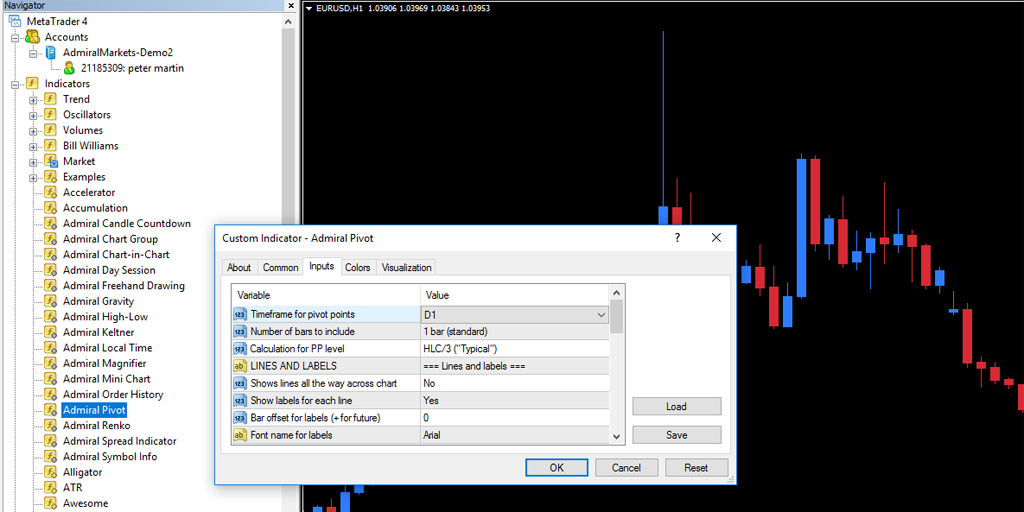Image resolution: width=1024 pixels, height=512 pixels.
Task: Click the Accounts folder icon
Action: tap(33, 37)
